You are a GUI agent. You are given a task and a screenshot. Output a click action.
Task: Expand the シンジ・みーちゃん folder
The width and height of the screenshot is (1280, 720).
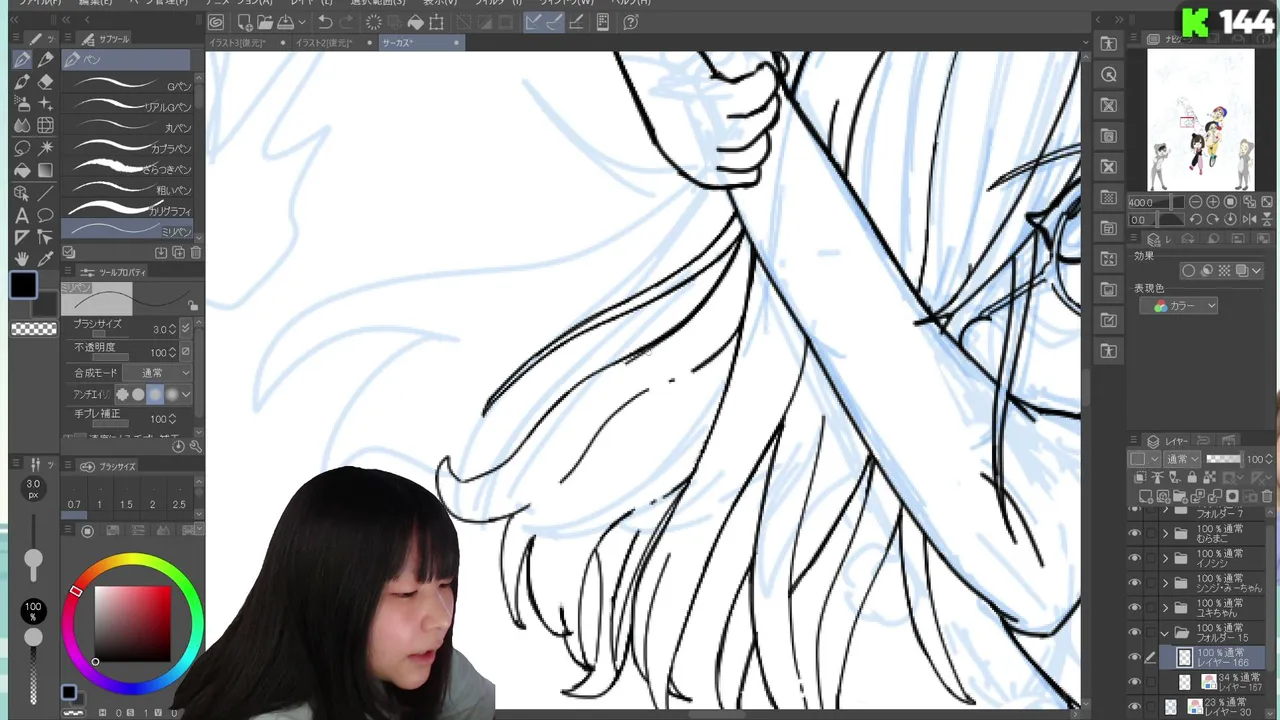tap(1165, 583)
